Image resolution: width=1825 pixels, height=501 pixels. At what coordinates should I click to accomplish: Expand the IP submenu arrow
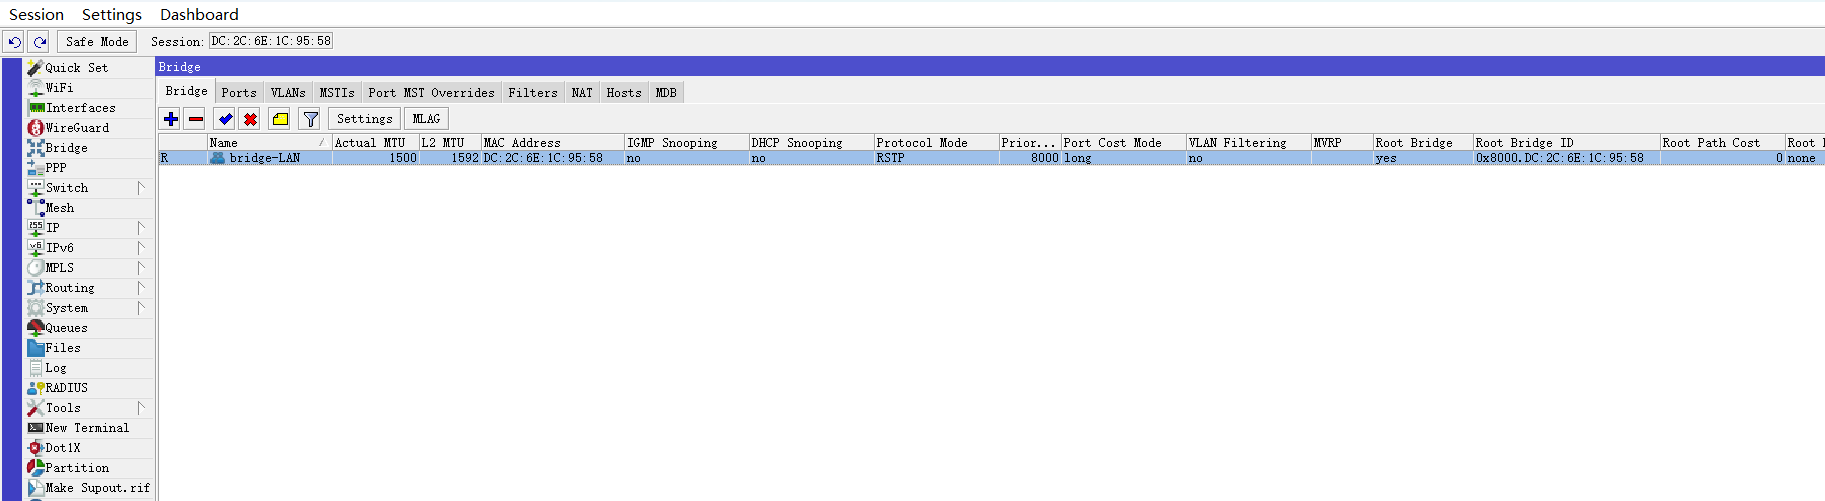[141, 228]
